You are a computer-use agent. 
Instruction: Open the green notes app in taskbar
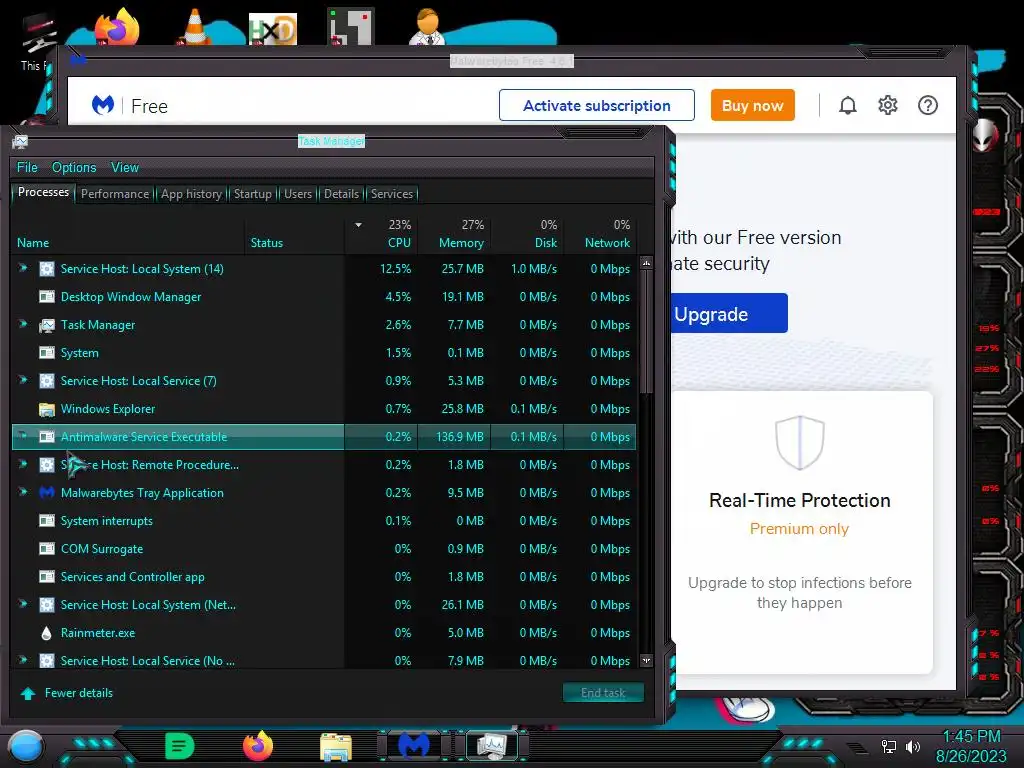(180, 746)
